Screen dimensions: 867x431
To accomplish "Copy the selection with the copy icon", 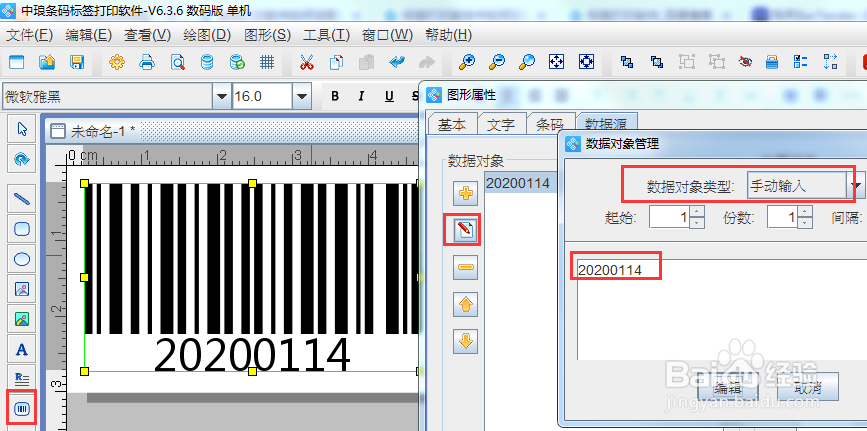I will point(336,62).
